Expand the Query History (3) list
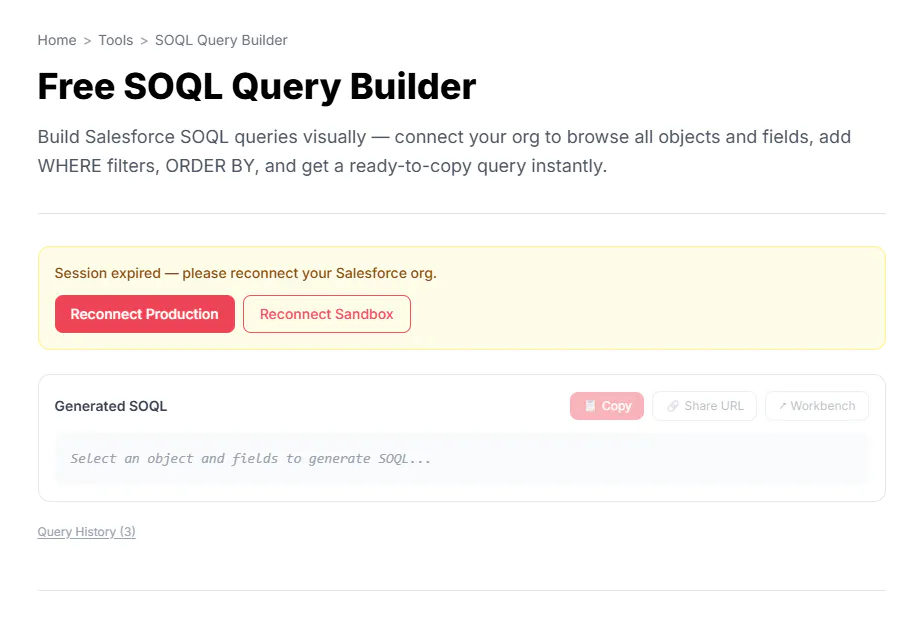Screen dimensions: 923x618 tap(87, 532)
